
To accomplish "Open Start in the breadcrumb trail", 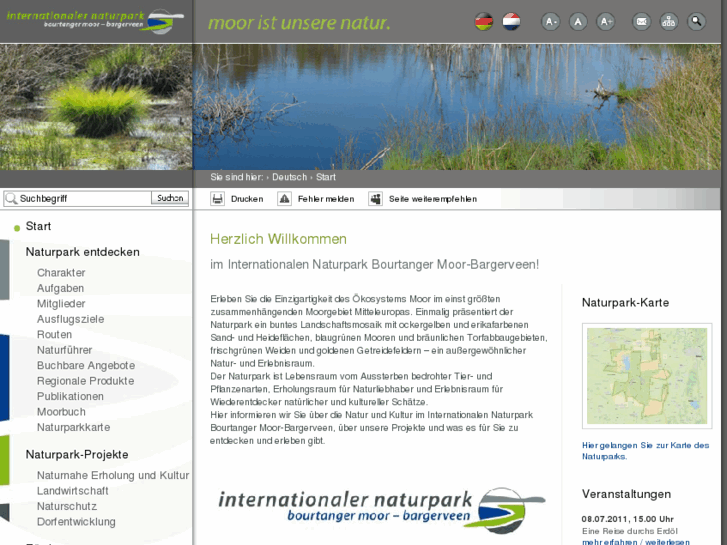I will 326,177.
